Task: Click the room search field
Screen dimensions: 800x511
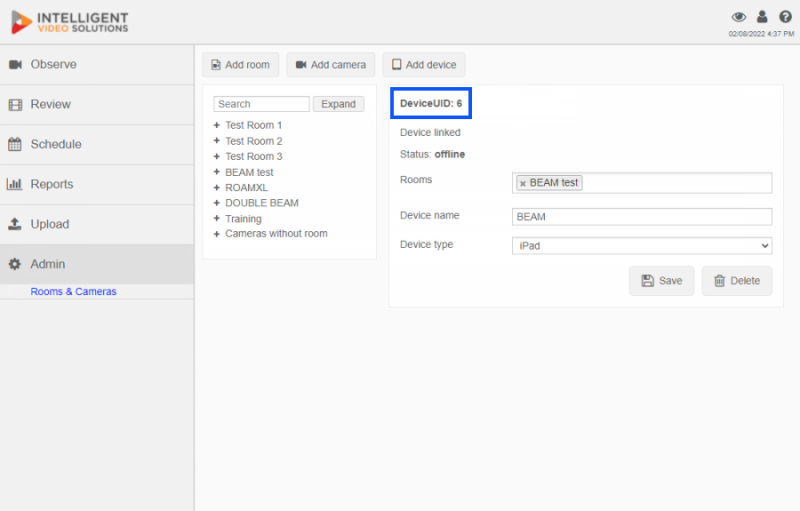Action: (261, 104)
